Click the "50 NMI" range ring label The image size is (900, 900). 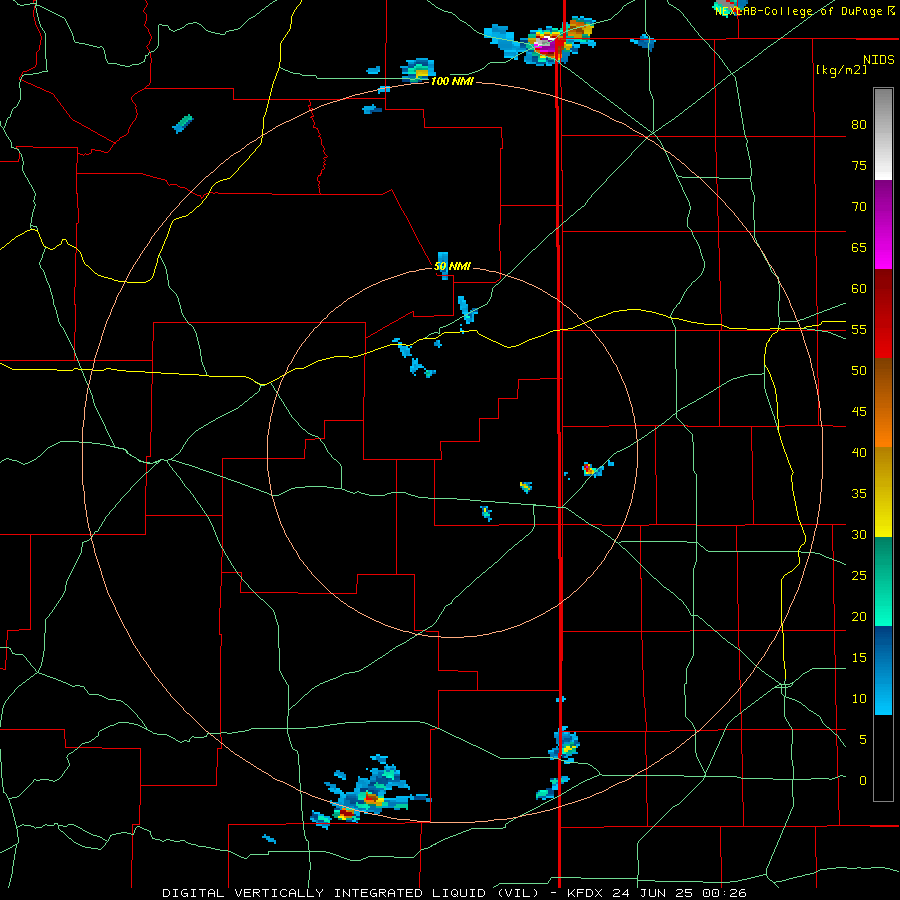point(452,266)
